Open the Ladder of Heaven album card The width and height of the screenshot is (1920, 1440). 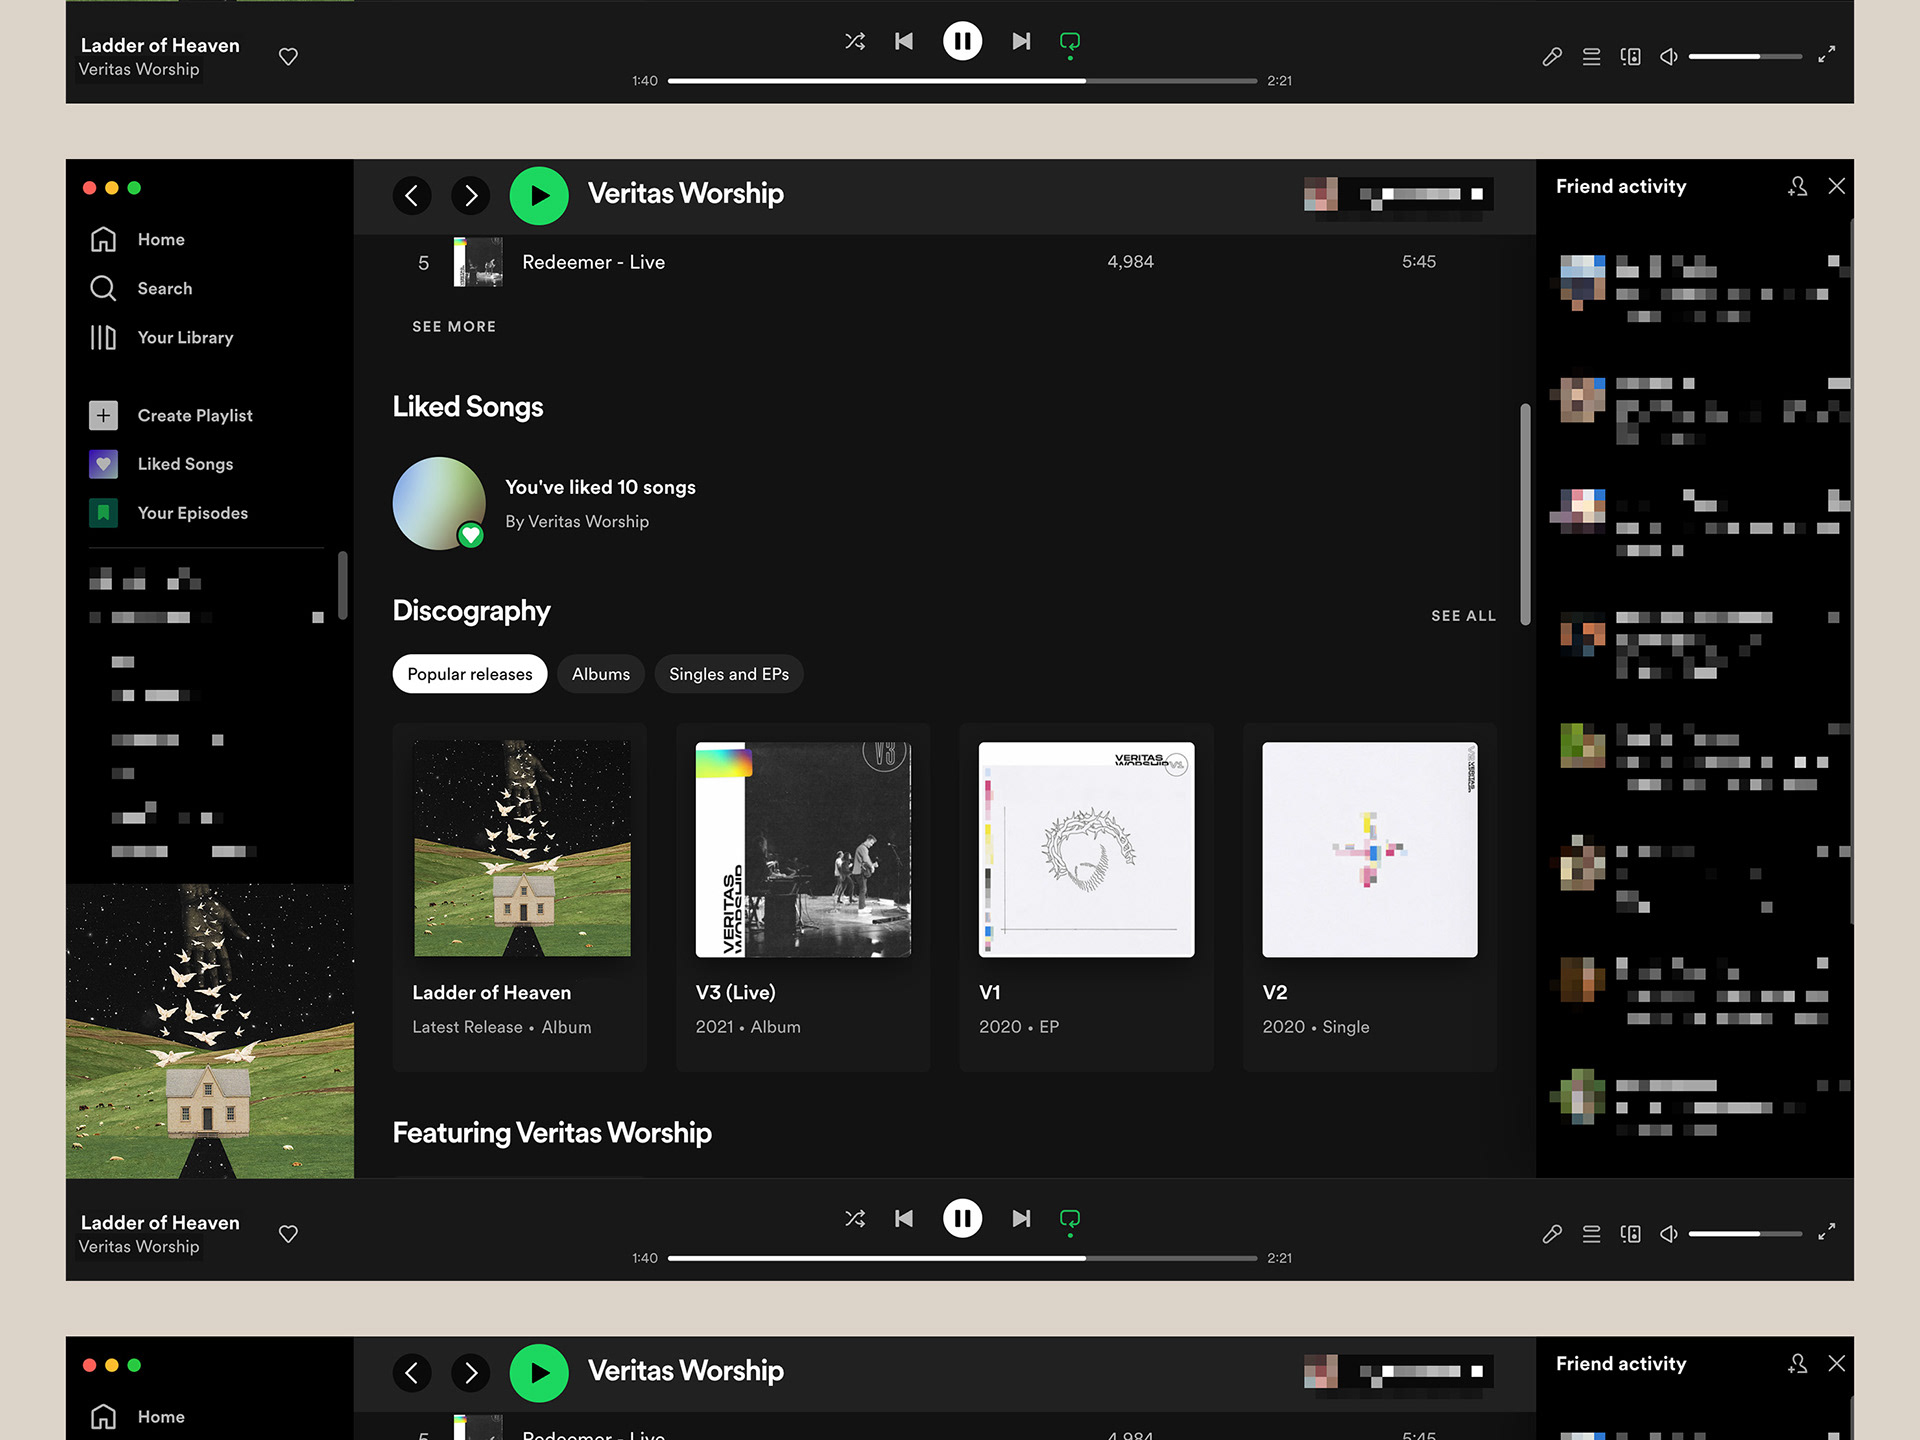coord(520,898)
